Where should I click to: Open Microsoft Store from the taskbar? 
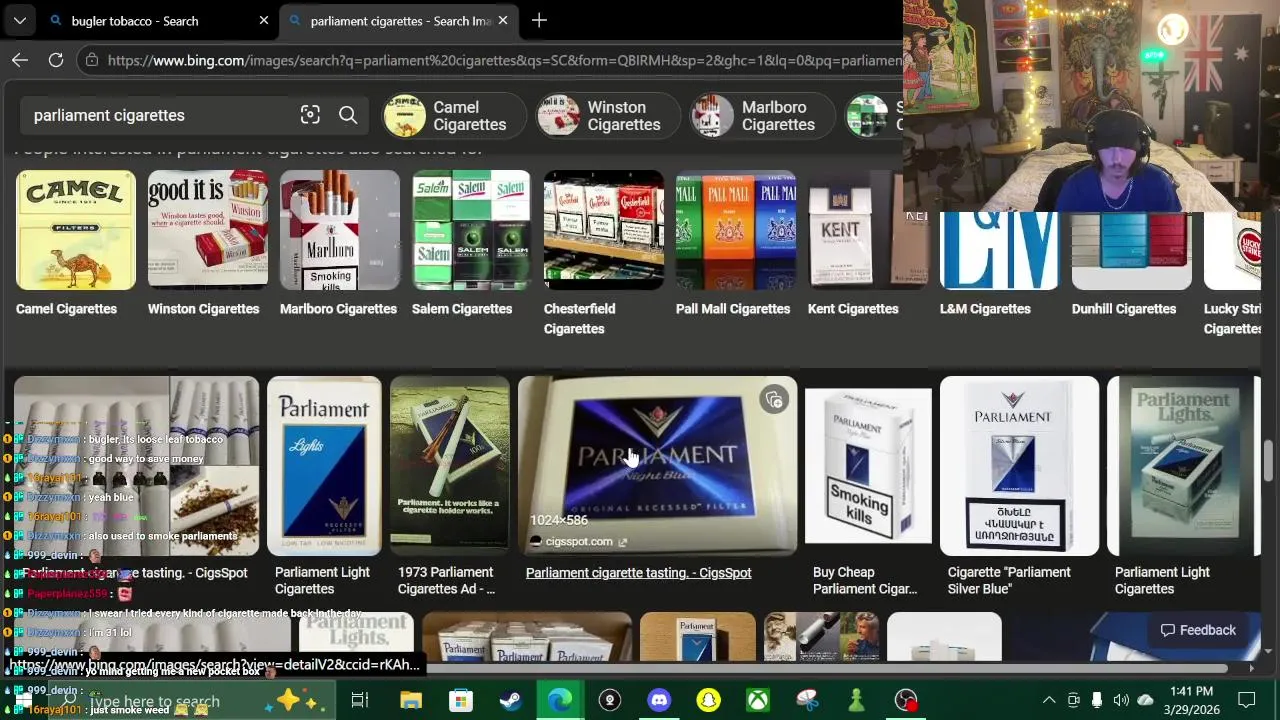460,700
